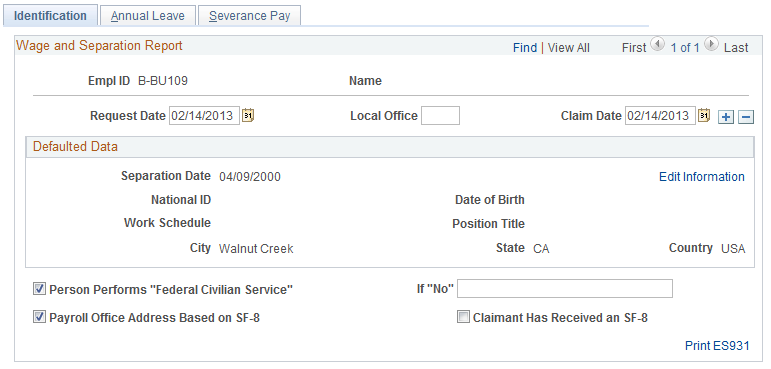Add a new row with plus icon
Image resolution: width=771 pixels, height=369 pixels.
(726, 117)
